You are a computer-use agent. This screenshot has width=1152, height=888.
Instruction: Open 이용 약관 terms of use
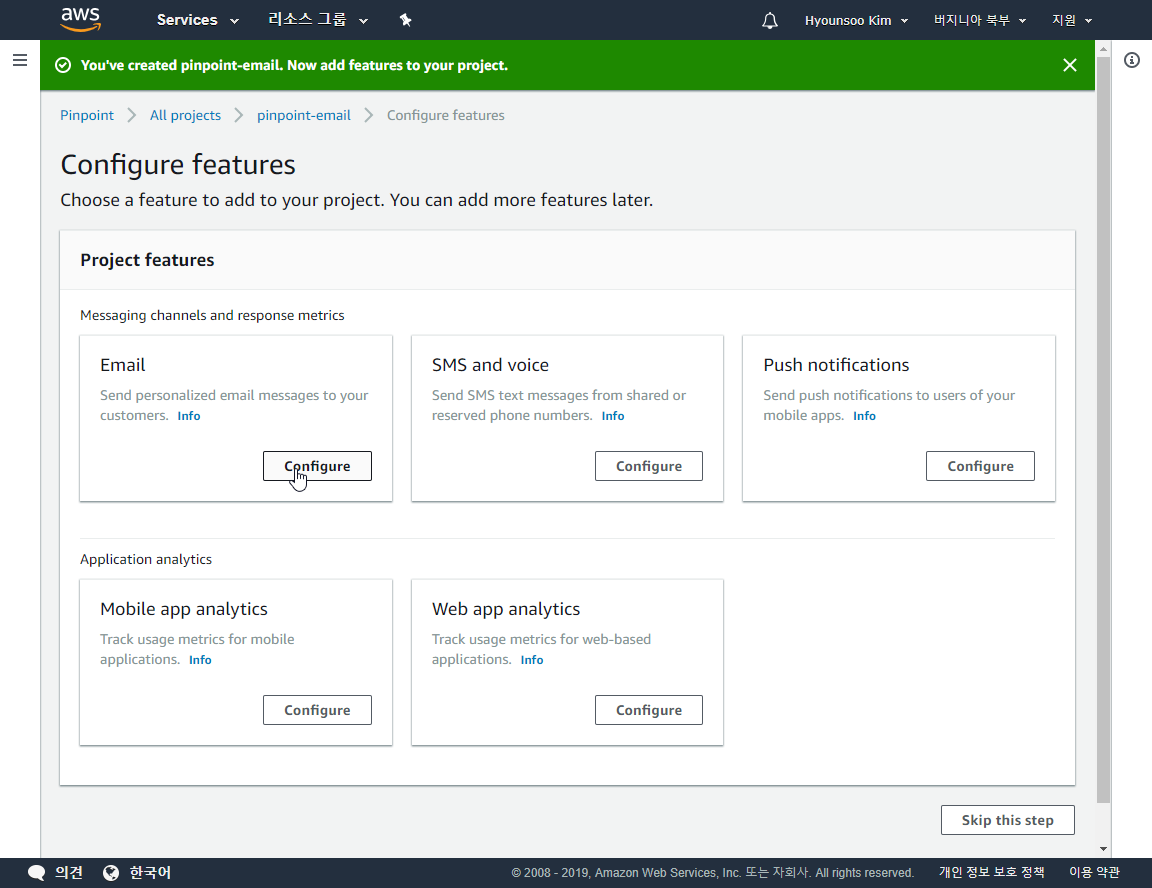(x=1094, y=873)
